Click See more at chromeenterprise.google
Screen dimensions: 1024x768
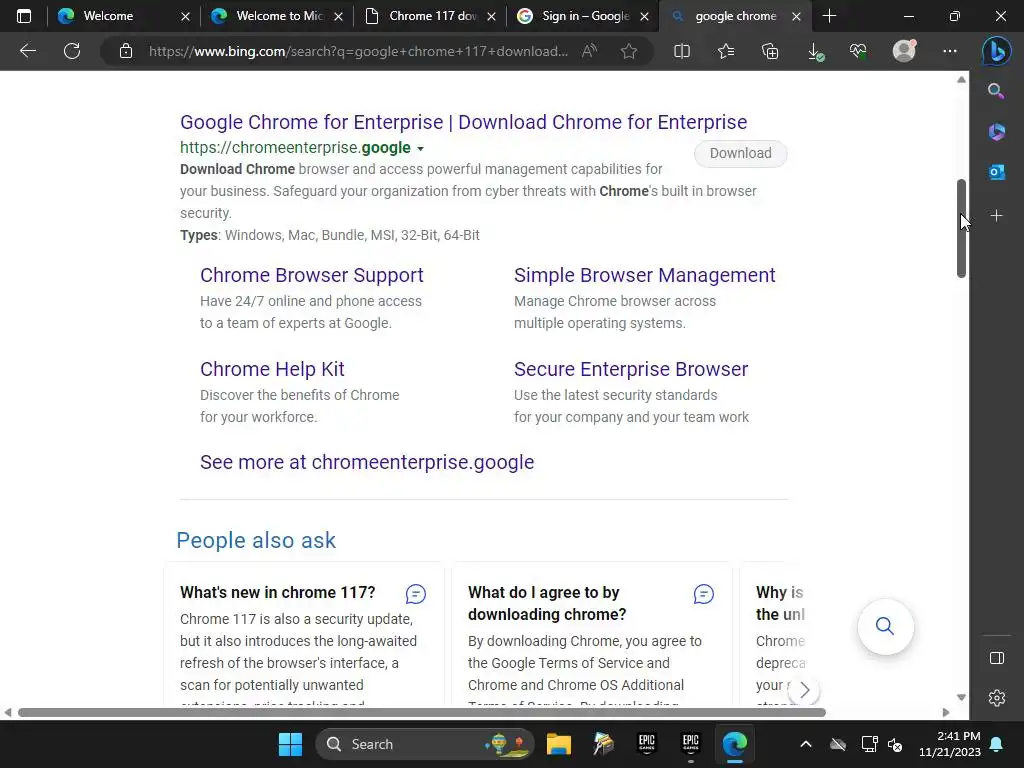[x=367, y=462]
